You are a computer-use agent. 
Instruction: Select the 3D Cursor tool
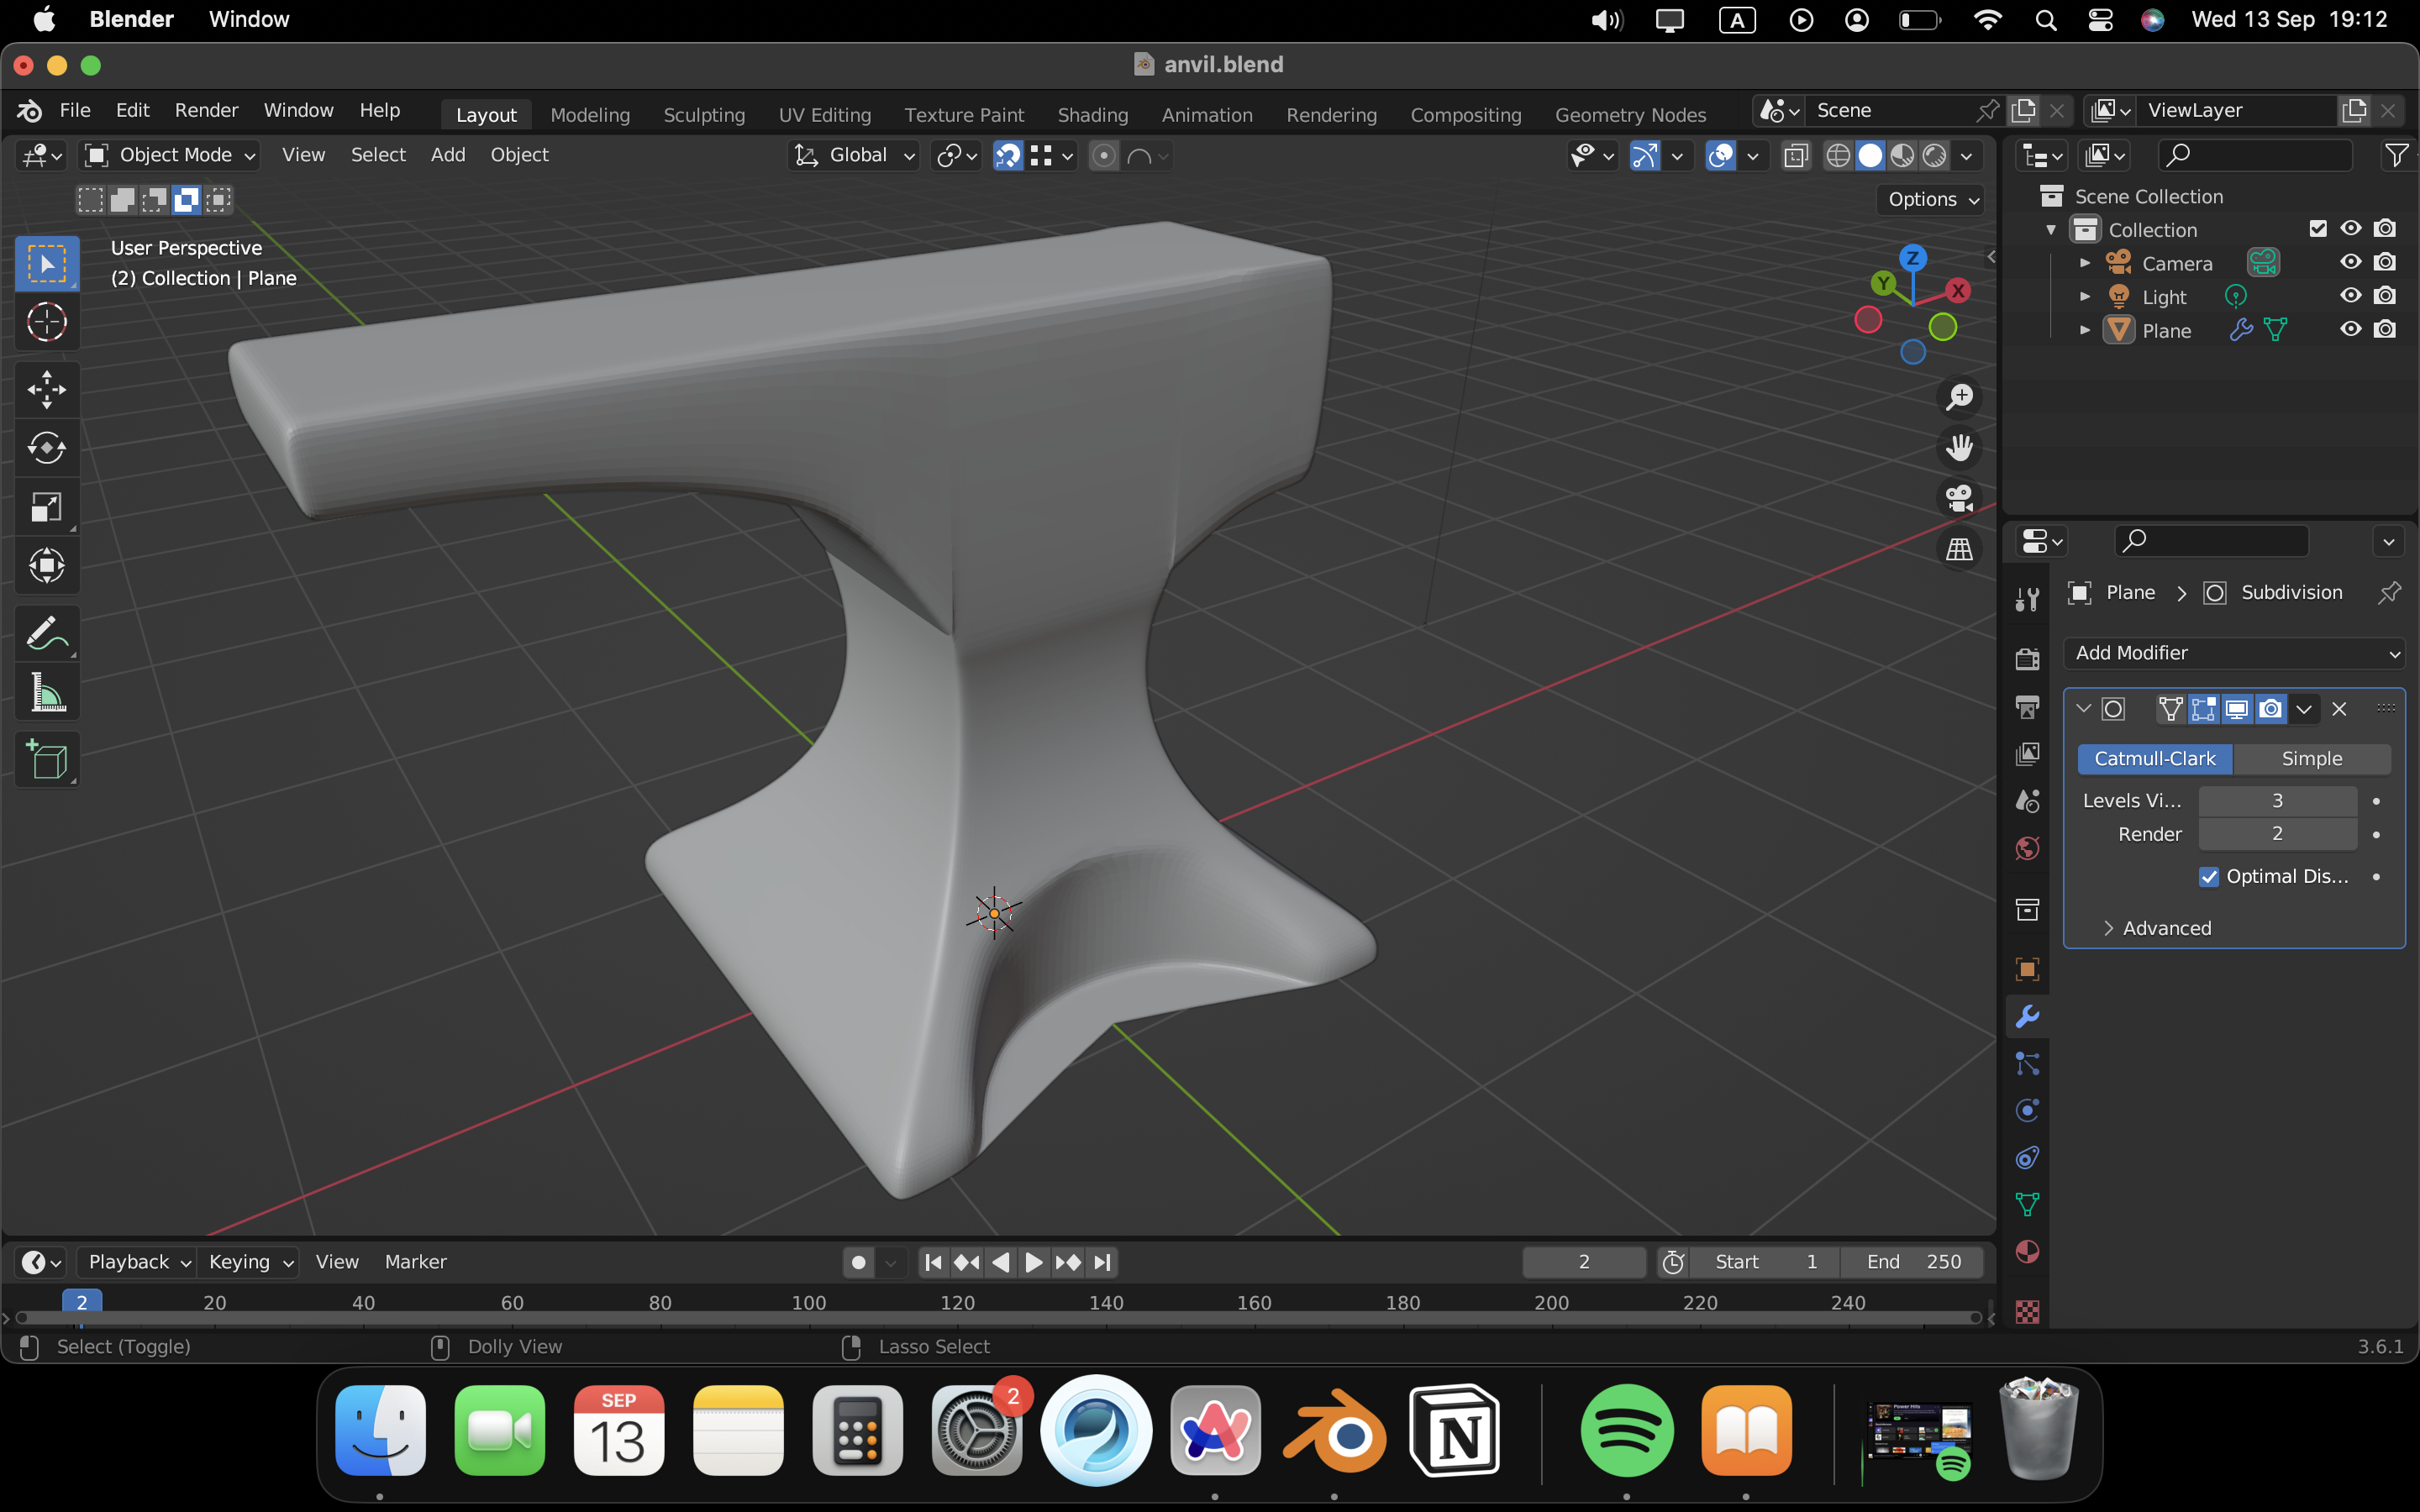(46, 322)
